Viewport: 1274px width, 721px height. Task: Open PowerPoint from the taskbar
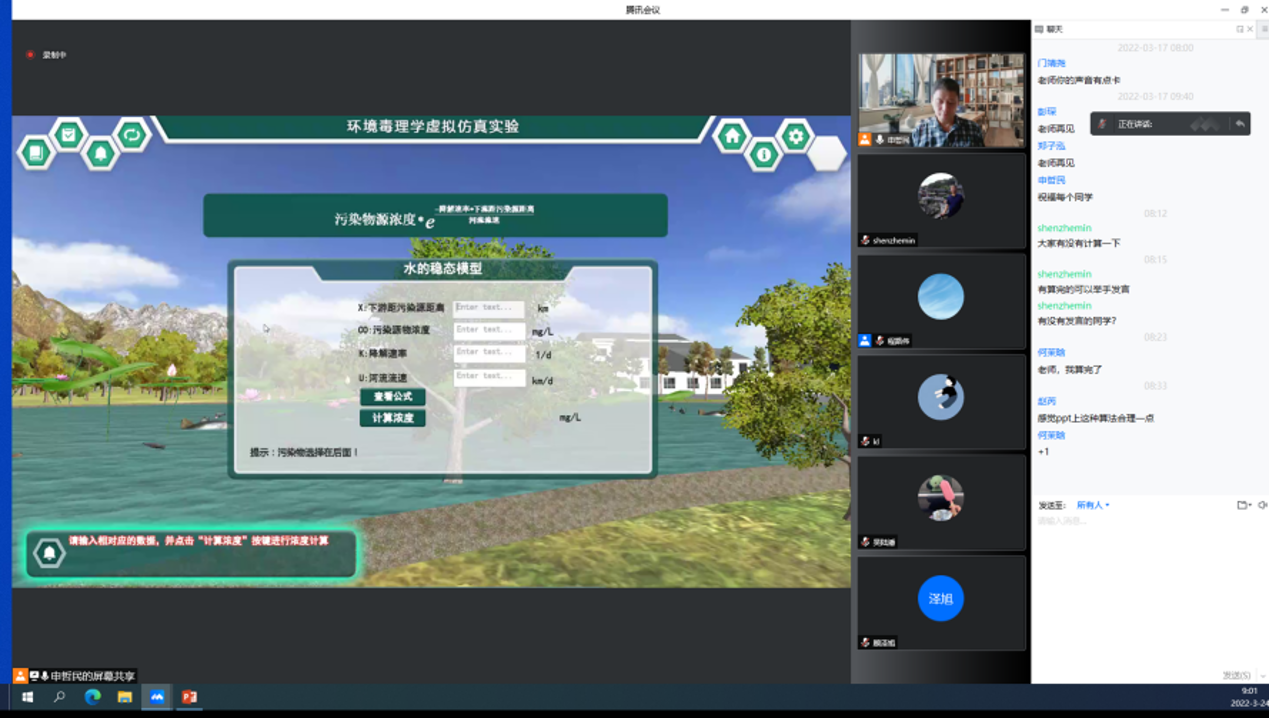click(189, 697)
